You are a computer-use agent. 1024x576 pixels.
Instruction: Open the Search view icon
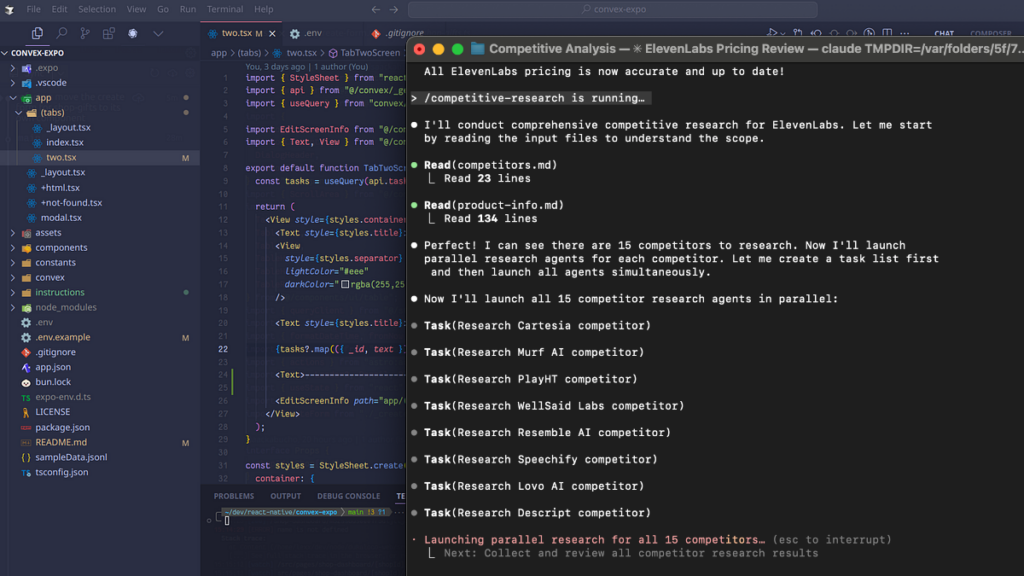click(62, 33)
